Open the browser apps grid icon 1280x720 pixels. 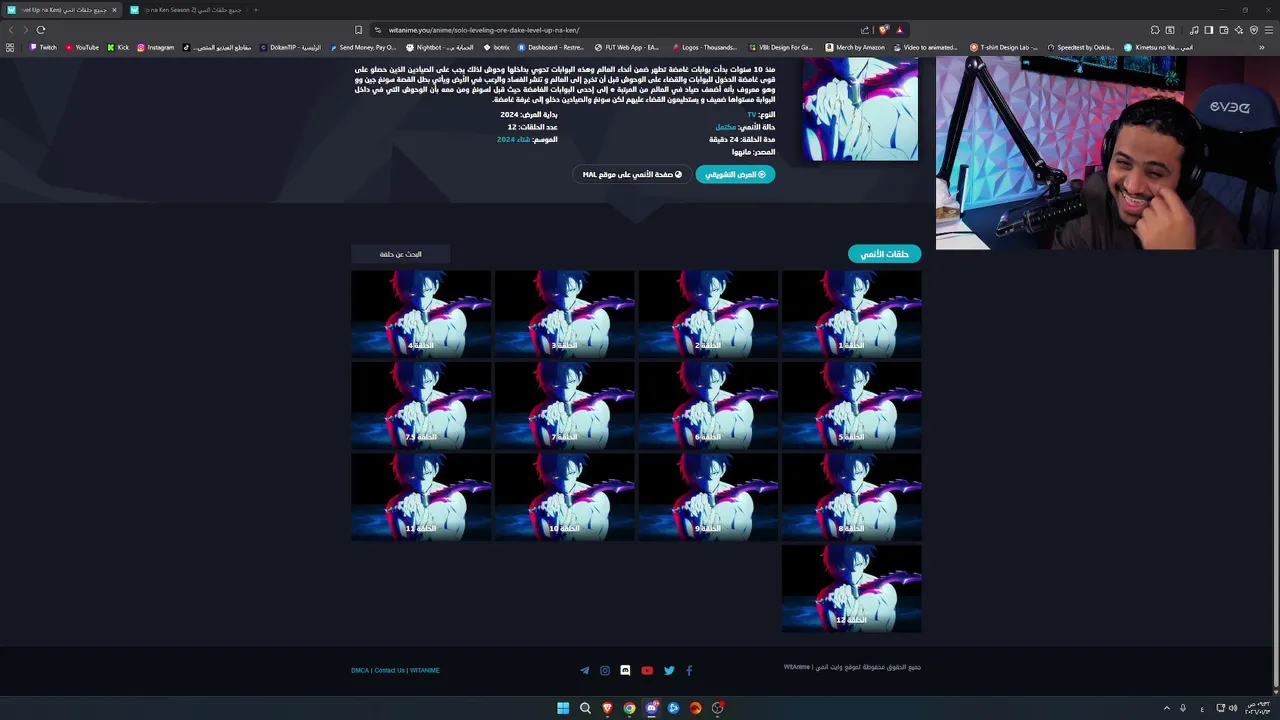point(10,47)
